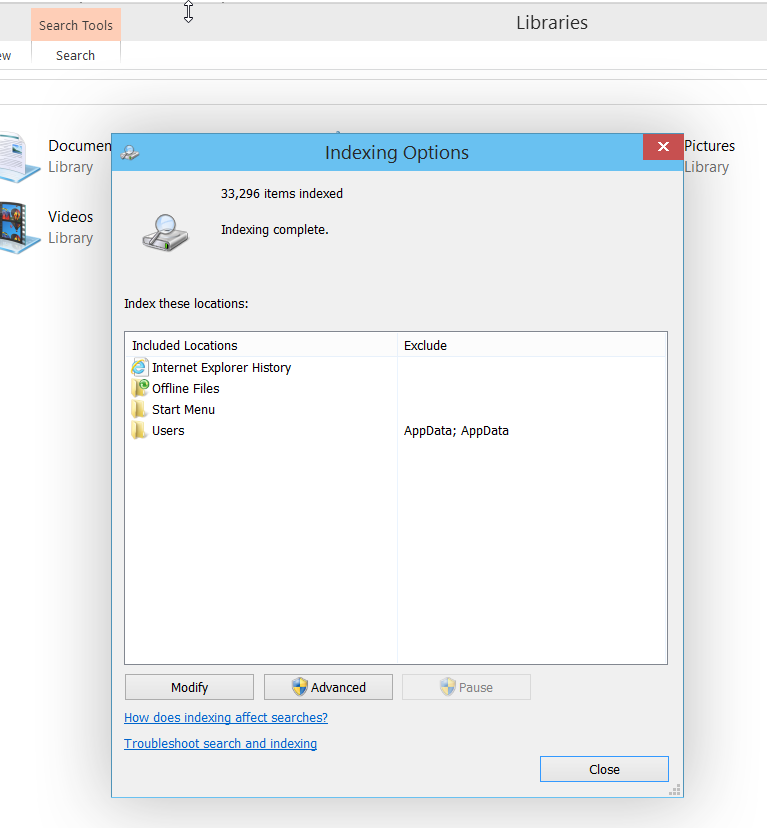Click the Exclude column header
767x828 pixels.
(x=532, y=345)
